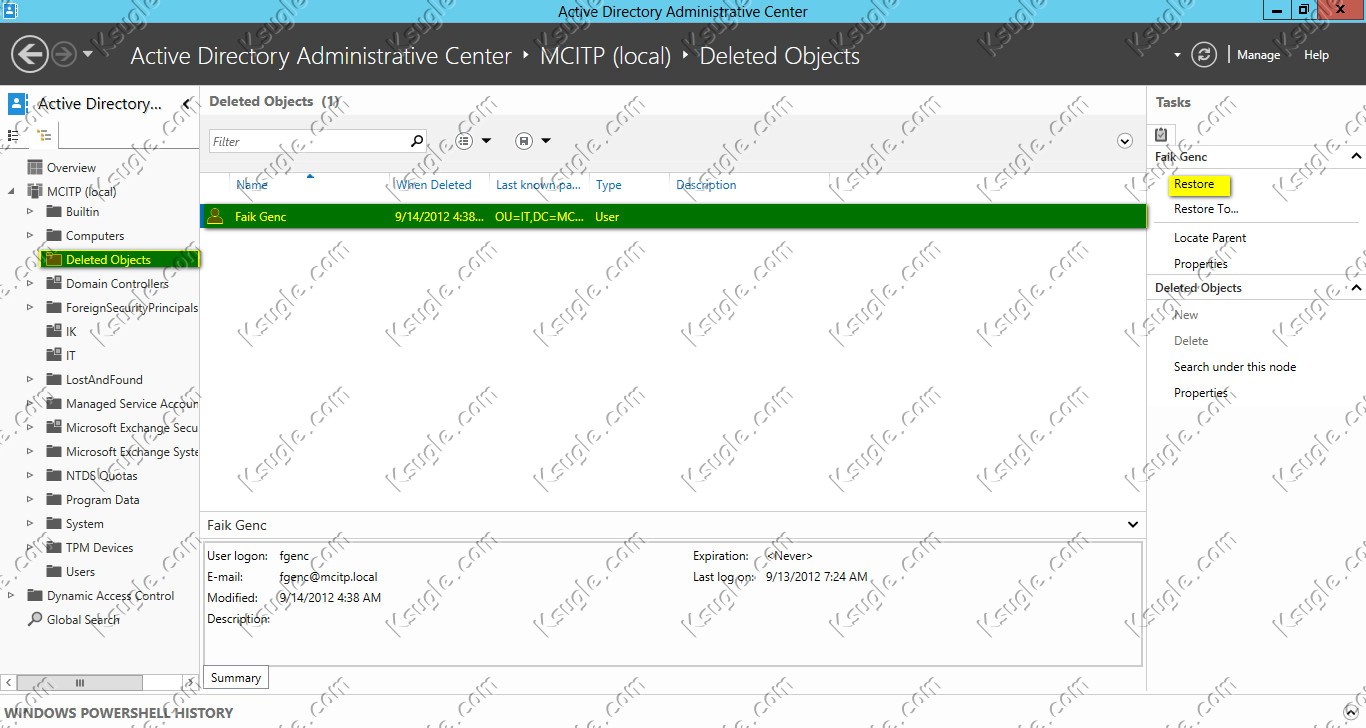Collapse the Faik Genc preview pane chevron

click(1133, 525)
